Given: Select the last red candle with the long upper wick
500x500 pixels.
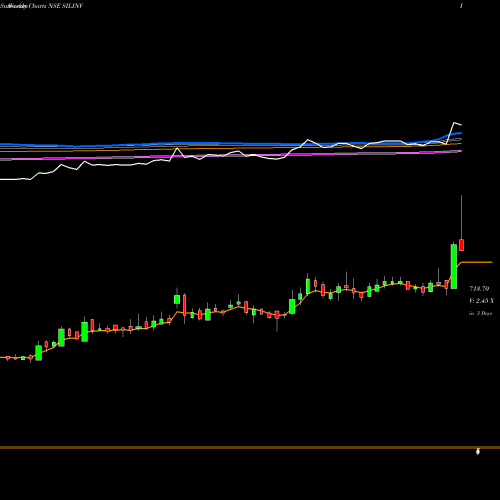Looking at the screenshot, I should (462, 245).
